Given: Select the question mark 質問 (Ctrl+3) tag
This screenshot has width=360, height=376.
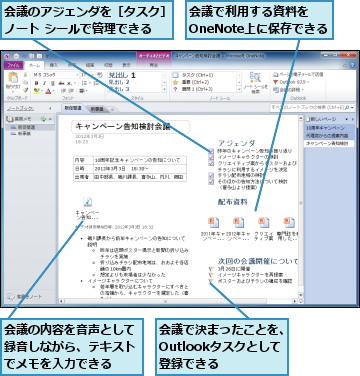Looking at the screenshot, I should pos(175,89).
